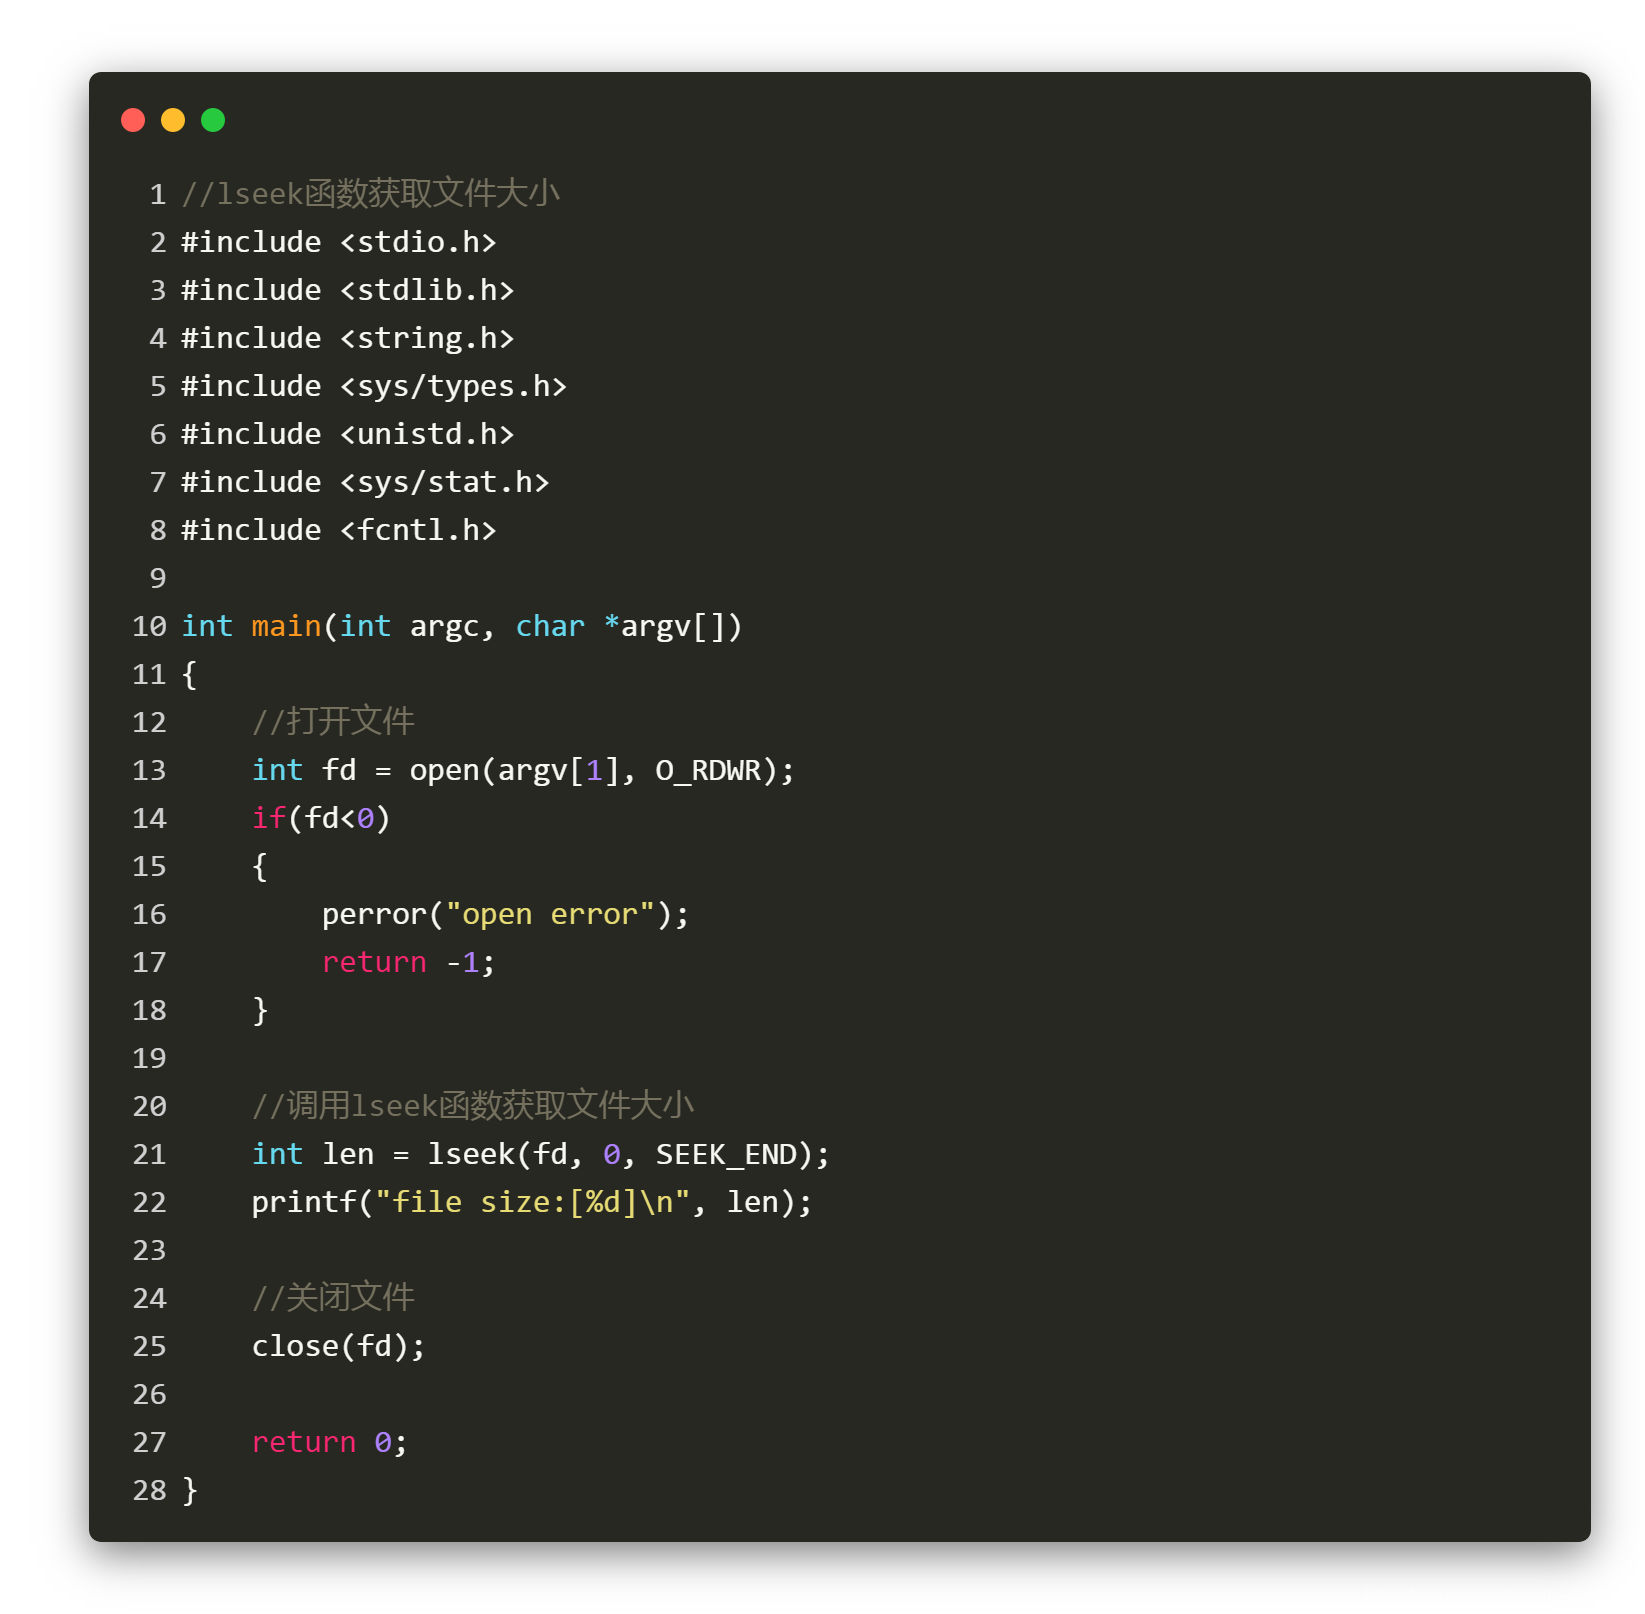Viewport: 1645px width, 1614px height.
Task: Click '#include <stdio.h>' line
Action: [339, 242]
